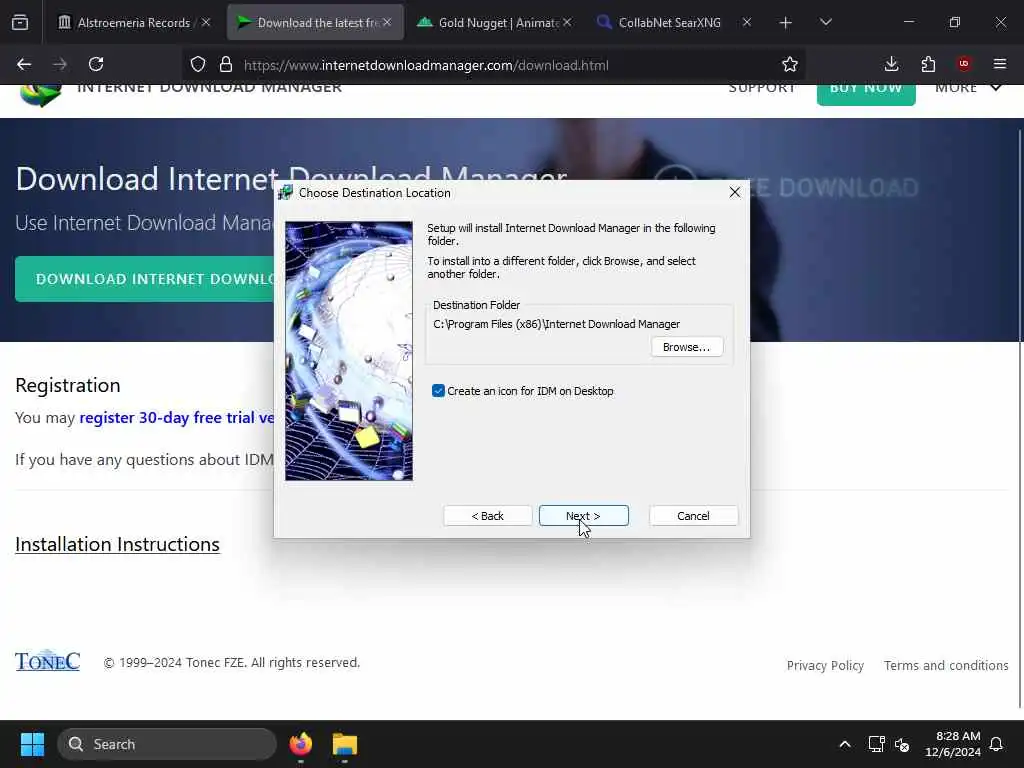Close the Alstroemeria Records tab

(x=206, y=22)
